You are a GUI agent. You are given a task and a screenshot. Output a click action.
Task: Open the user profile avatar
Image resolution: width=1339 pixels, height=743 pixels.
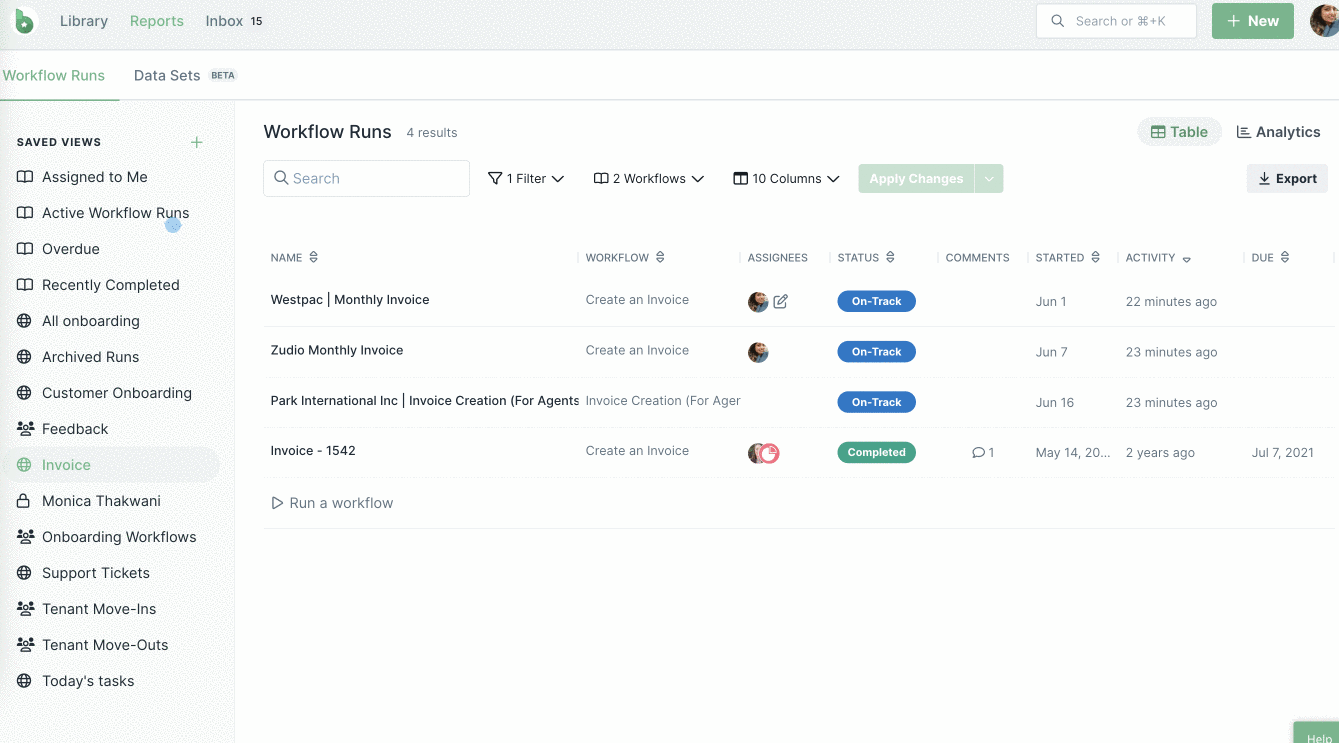pos(1325,21)
